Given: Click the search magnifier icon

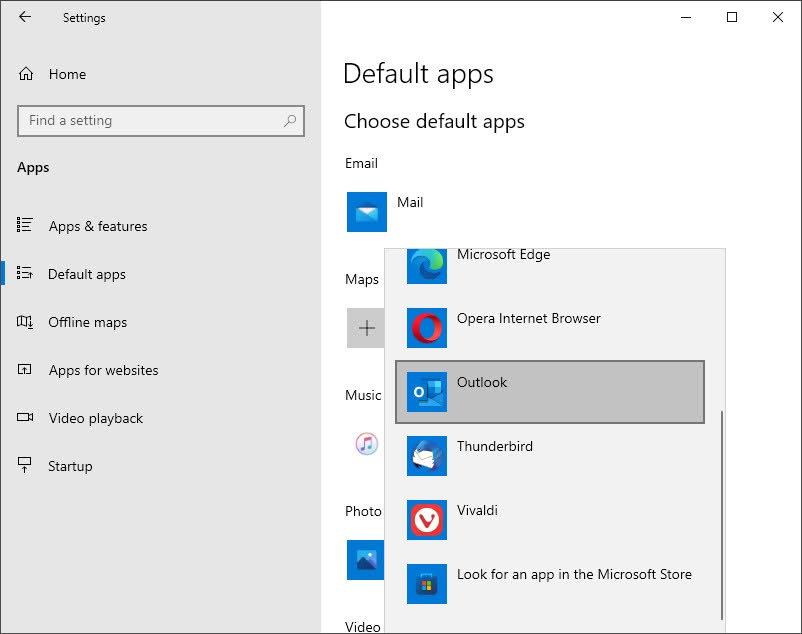Looking at the screenshot, I should (290, 121).
